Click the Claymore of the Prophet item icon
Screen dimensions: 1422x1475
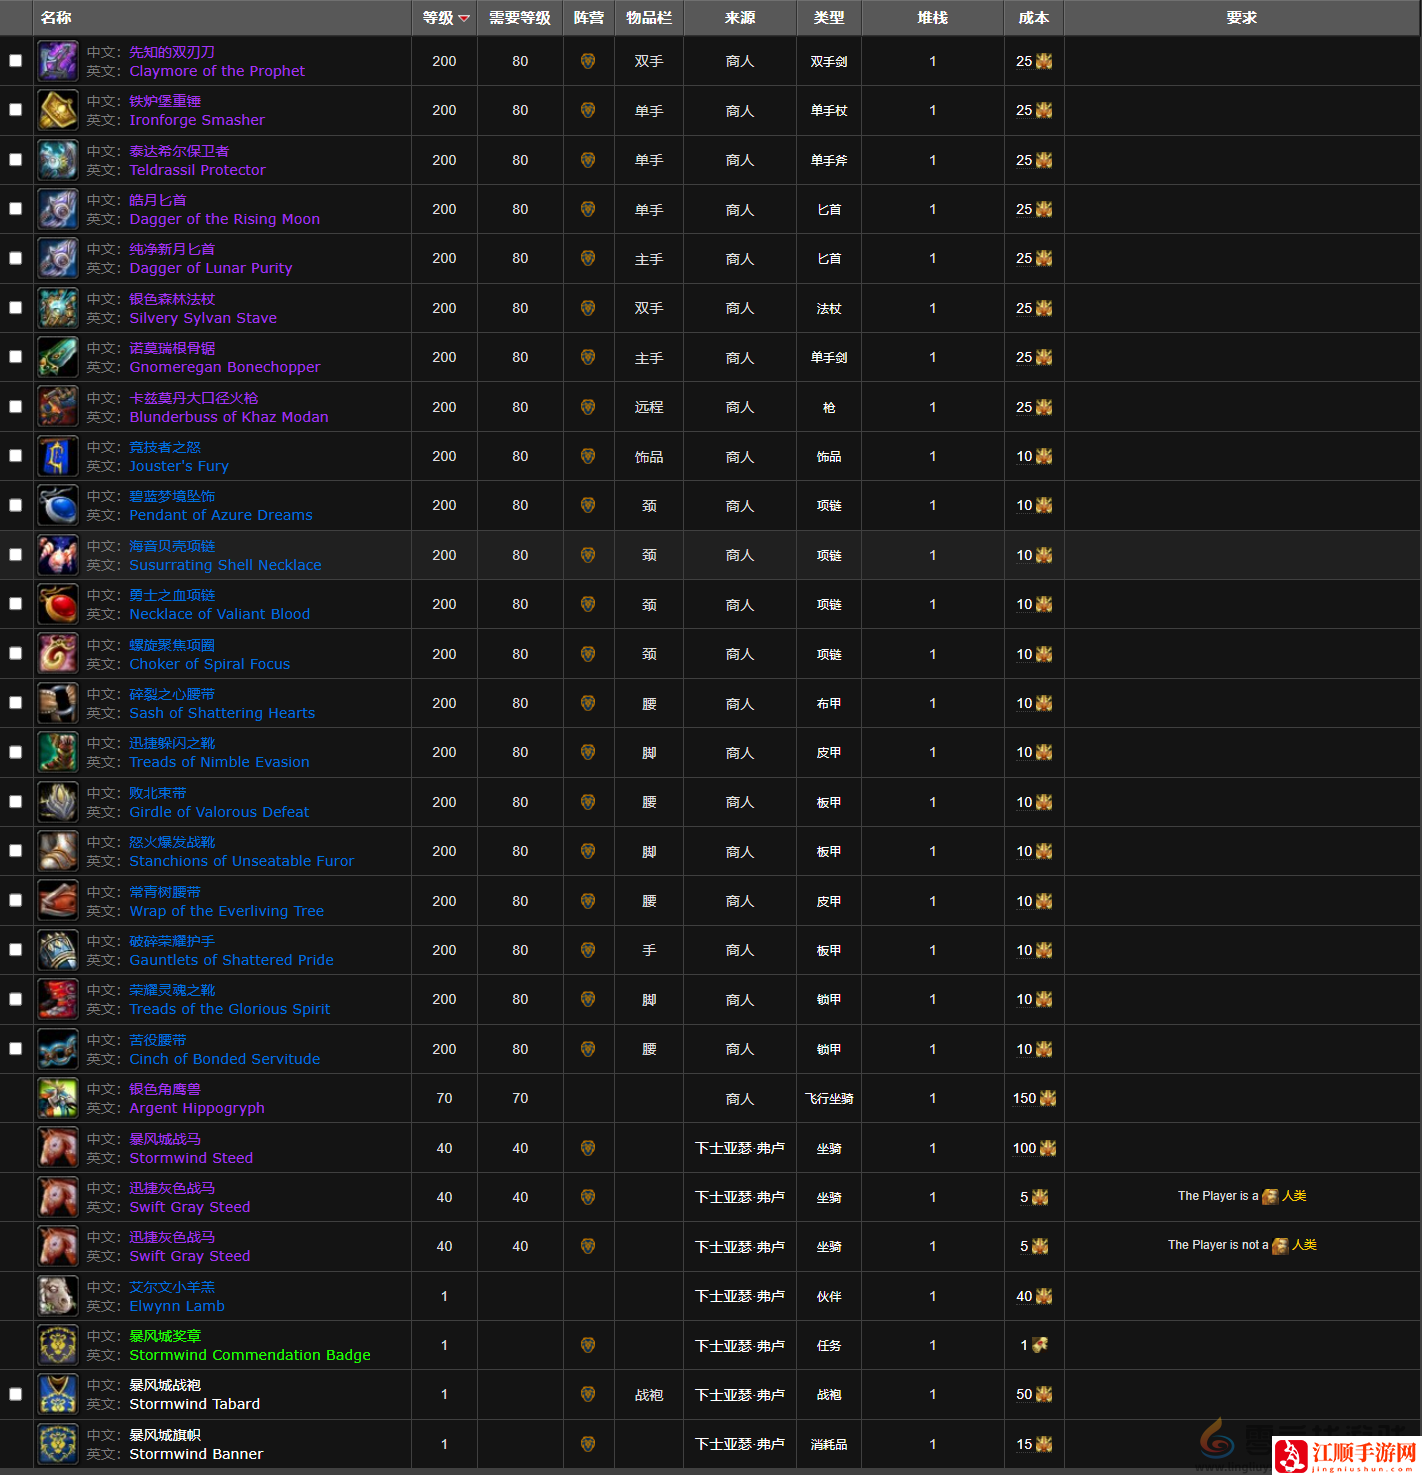(x=58, y=61)
